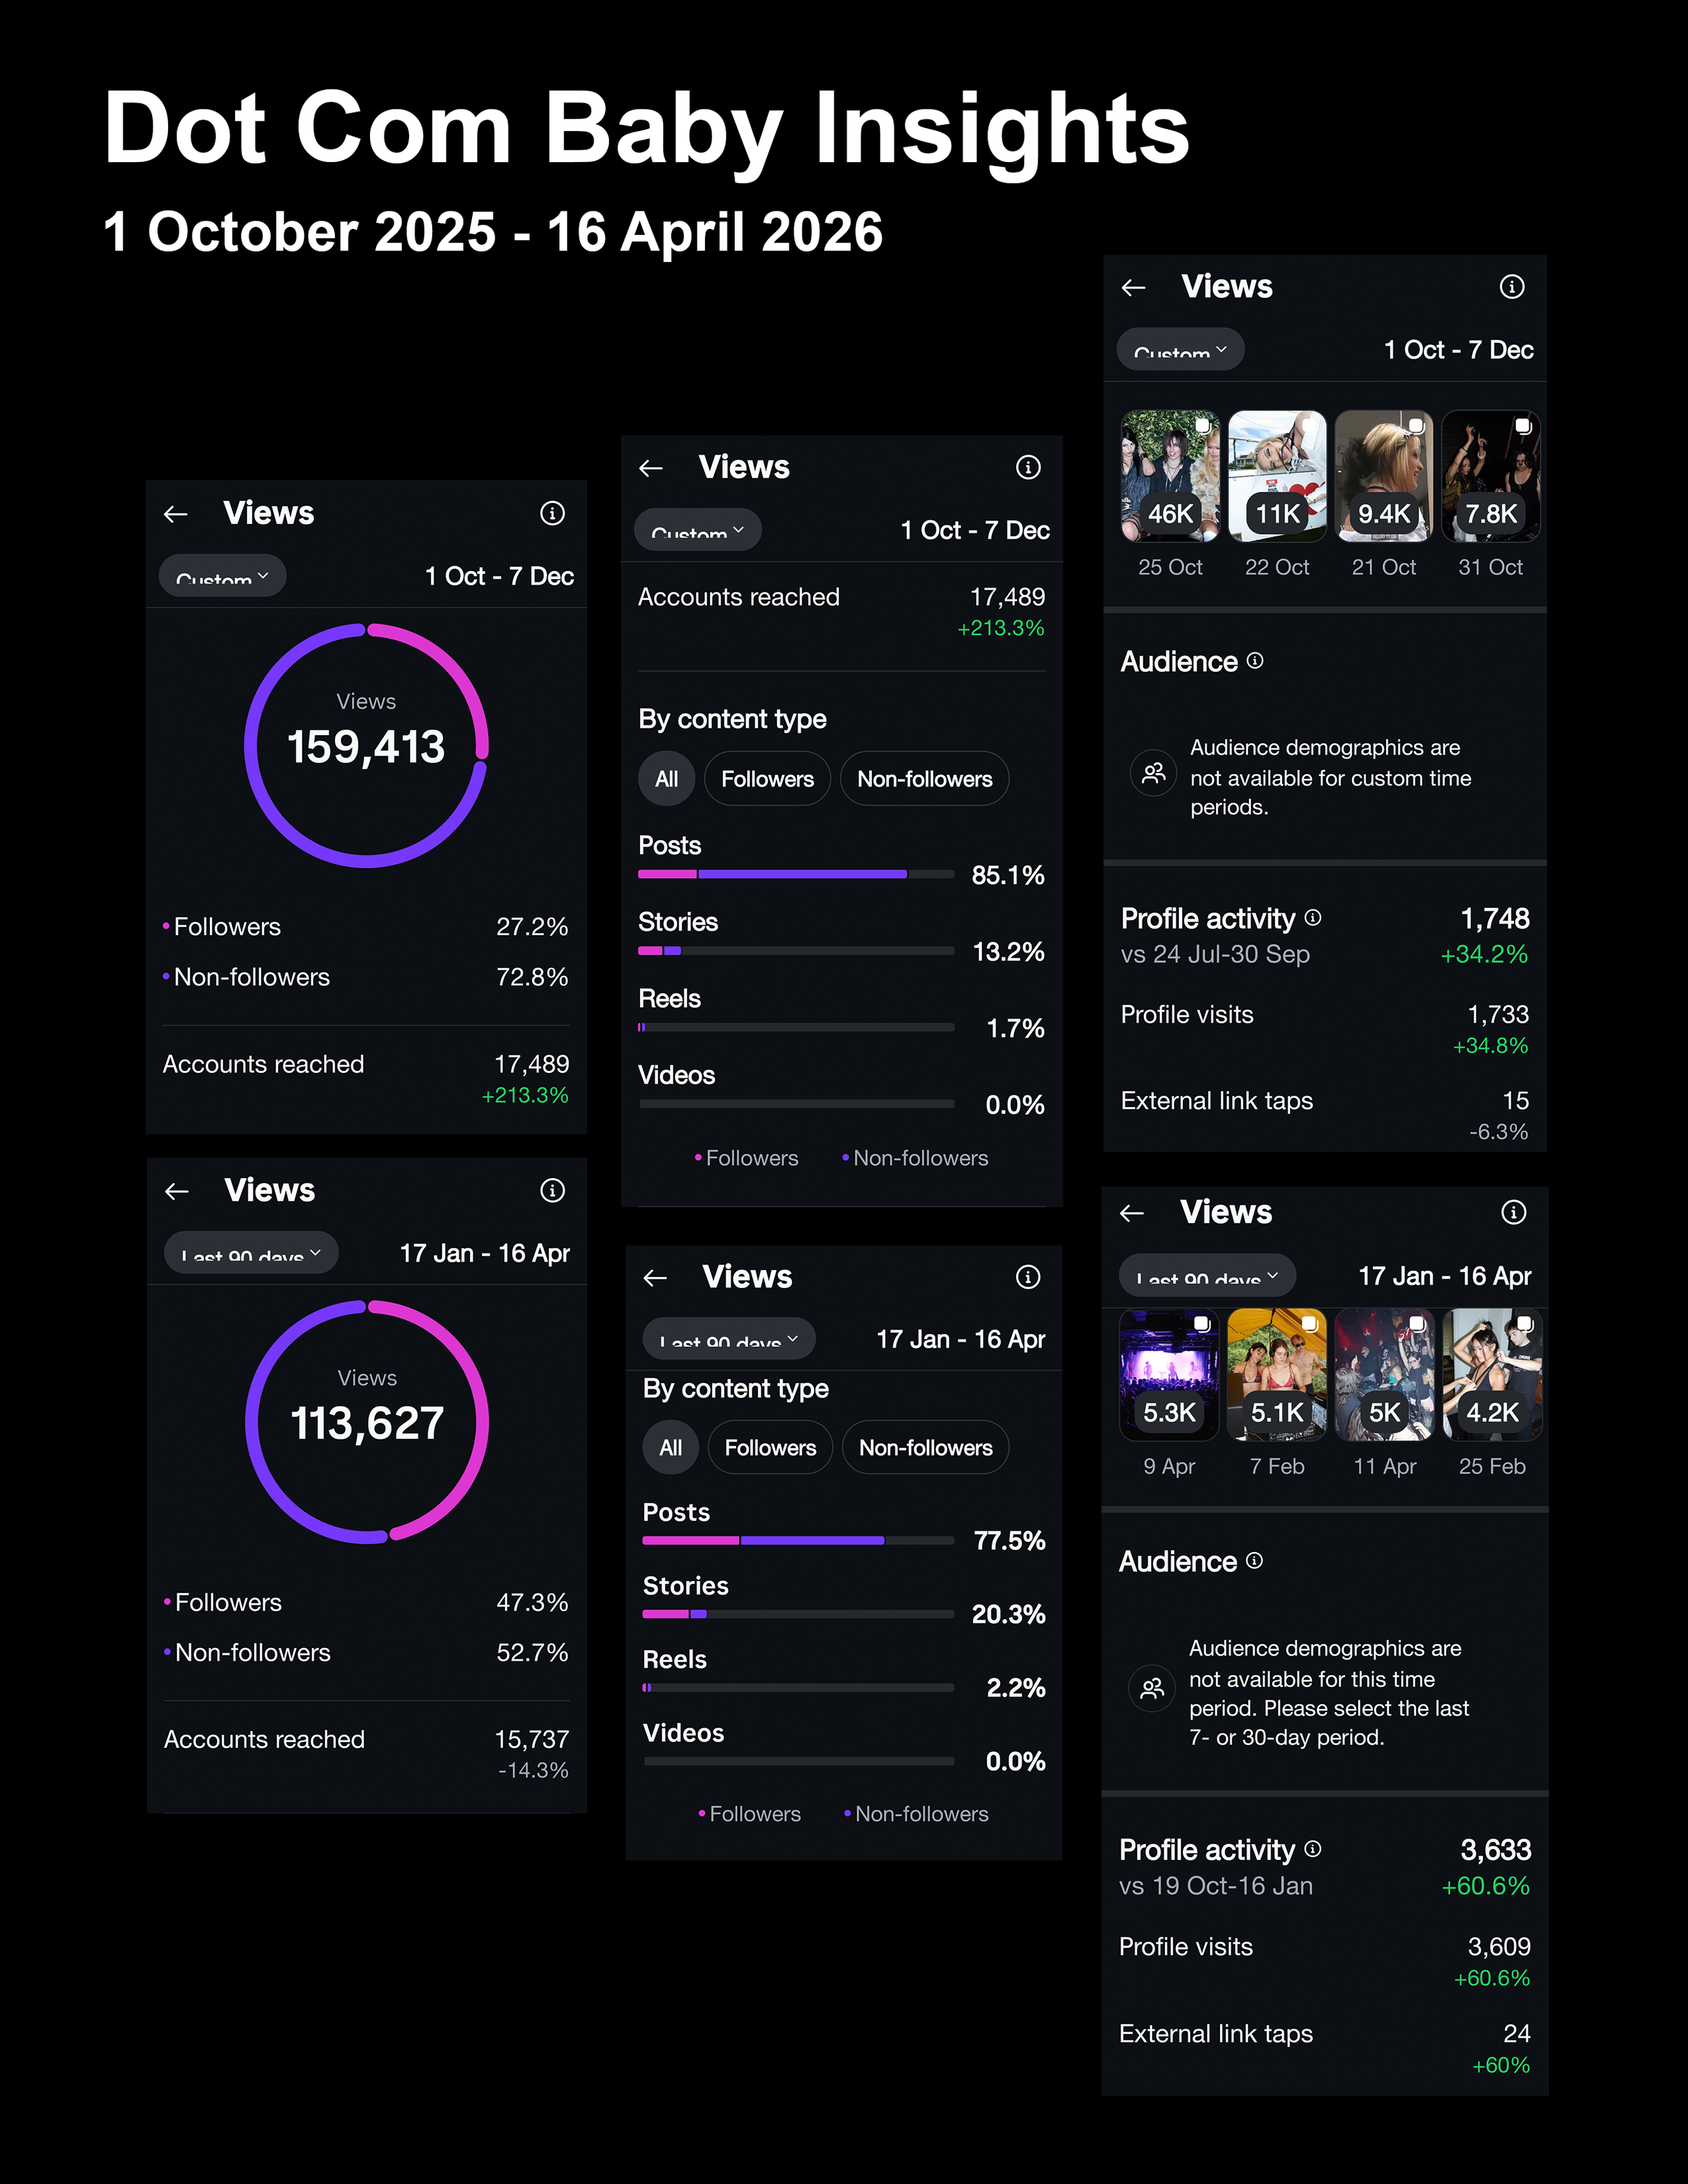The height and width of the screenshot is (2184, 1688).
Task: Click info icon beside Profile activity 1,748
Action: click(x=1313, y=918)
